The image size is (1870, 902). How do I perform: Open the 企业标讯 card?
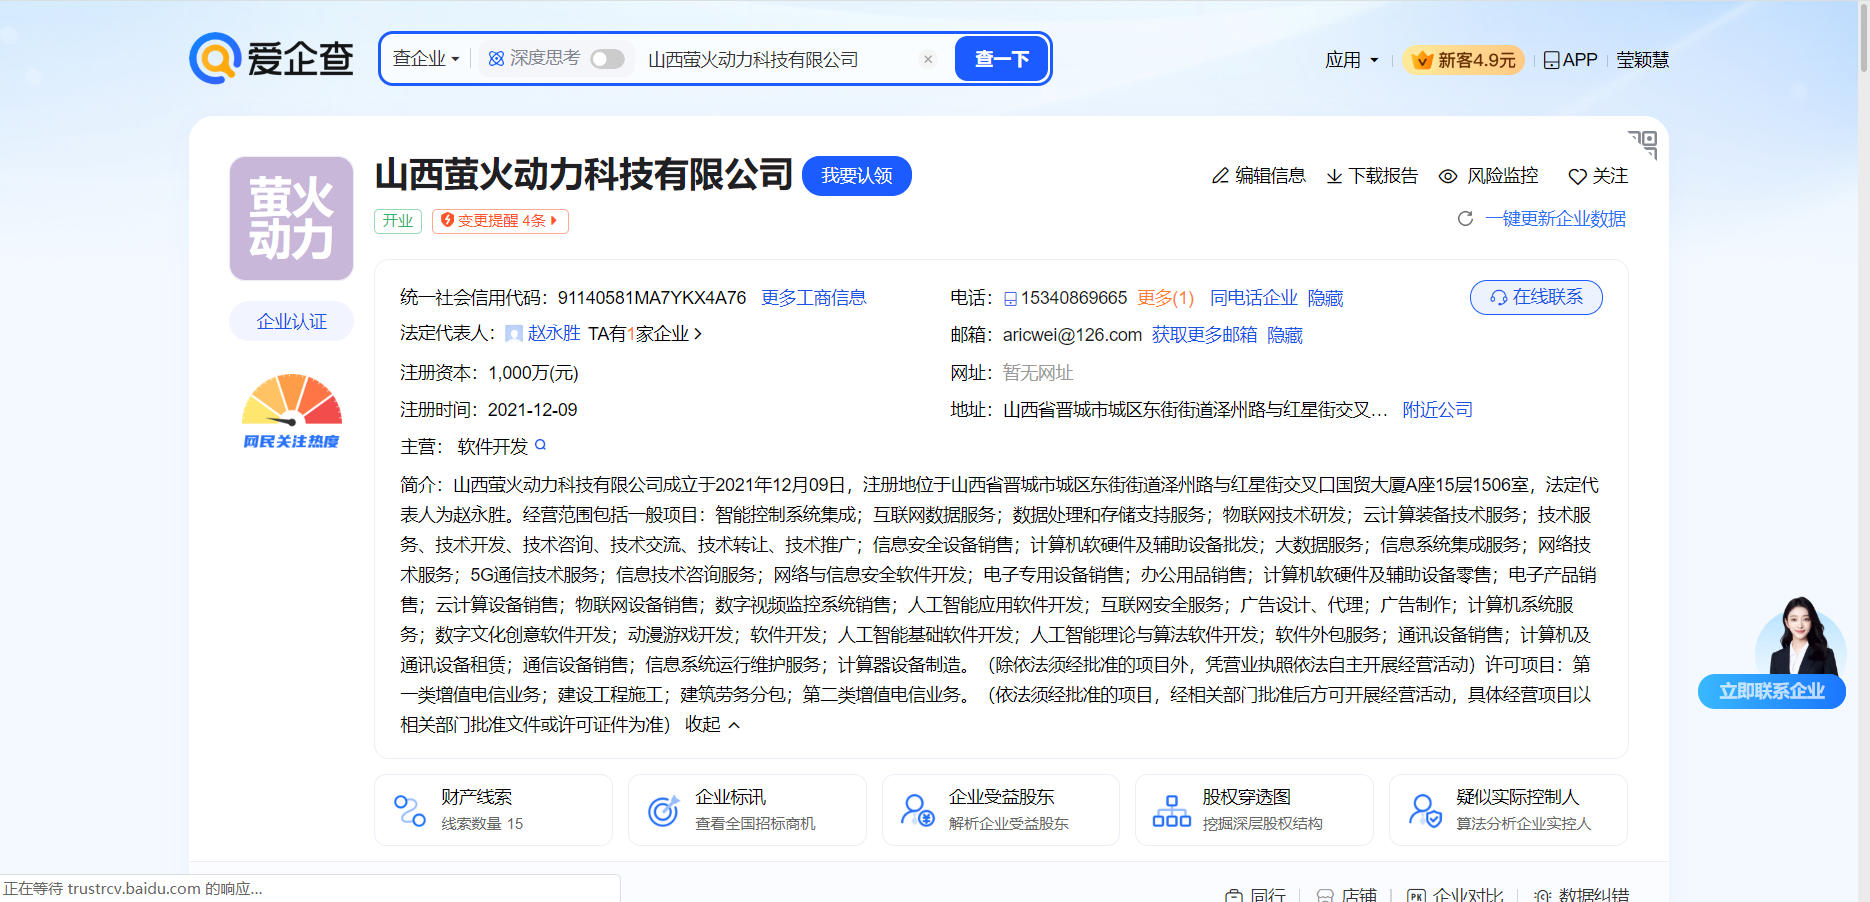[x=747, y=810]
